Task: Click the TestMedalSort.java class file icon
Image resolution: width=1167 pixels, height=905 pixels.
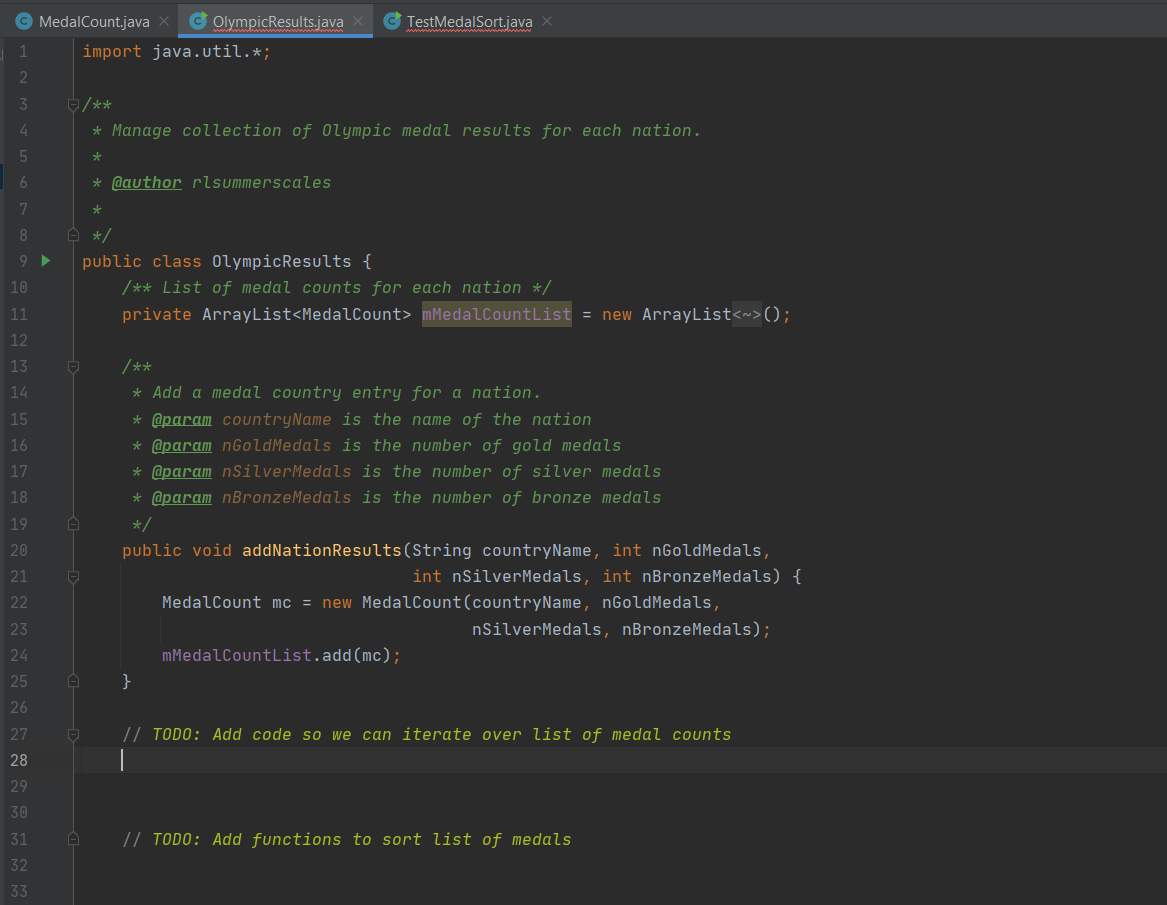Action: click(x=391, y=22)
